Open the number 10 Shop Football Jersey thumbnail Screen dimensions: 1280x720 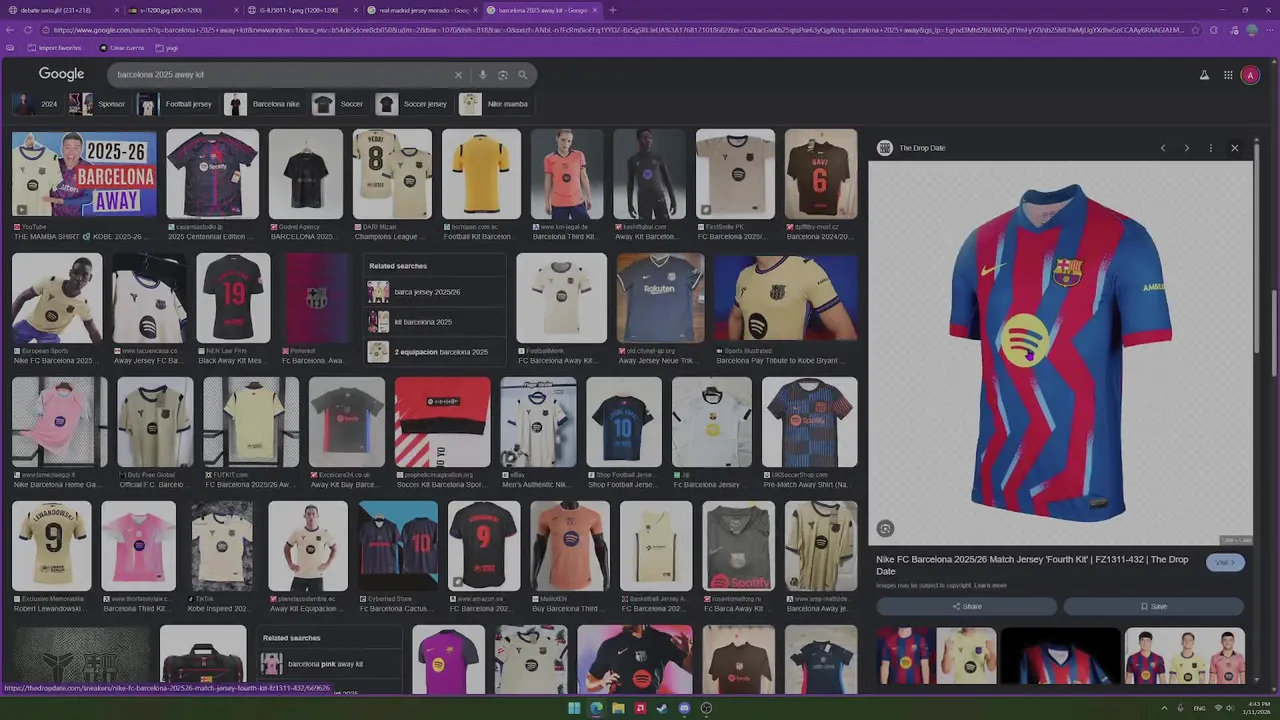(623, 422)
